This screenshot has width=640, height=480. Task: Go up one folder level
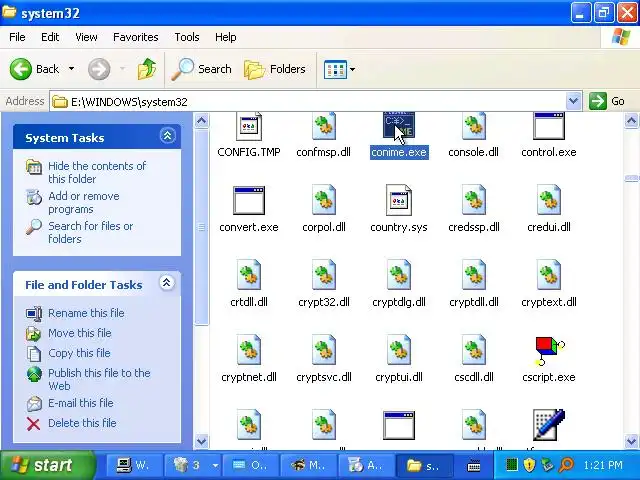coord(147,69)
